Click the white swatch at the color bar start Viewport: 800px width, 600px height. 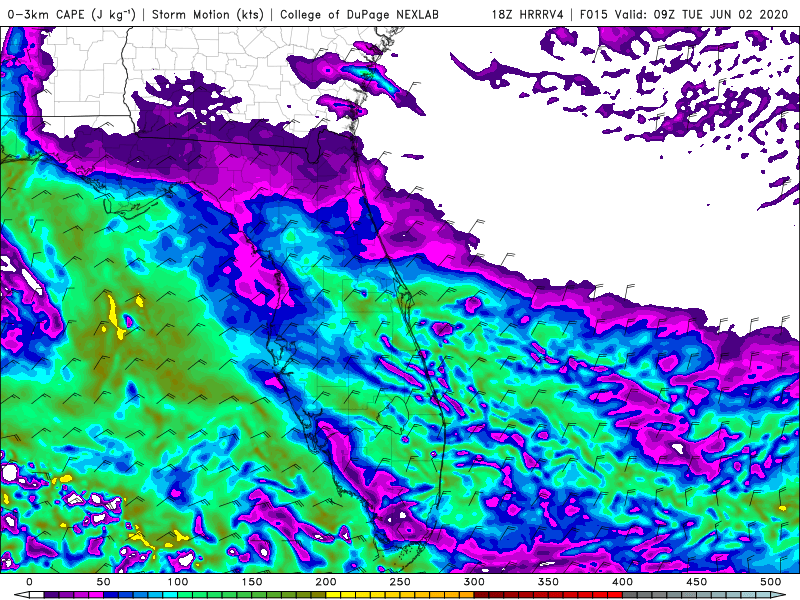(36, 595)
